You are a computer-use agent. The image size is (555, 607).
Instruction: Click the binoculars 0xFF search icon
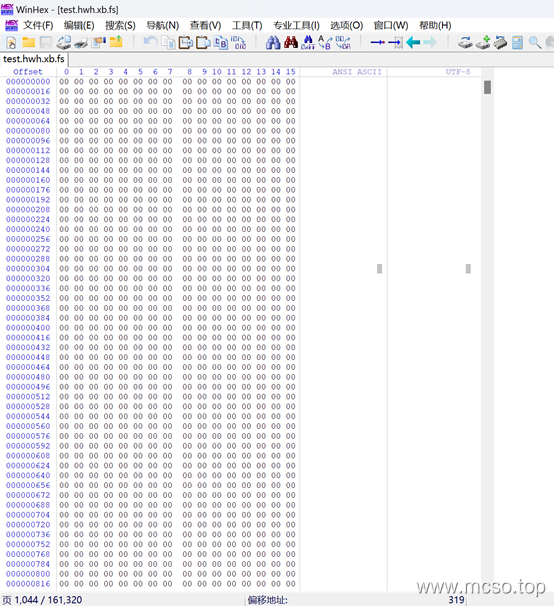(308, 43)
